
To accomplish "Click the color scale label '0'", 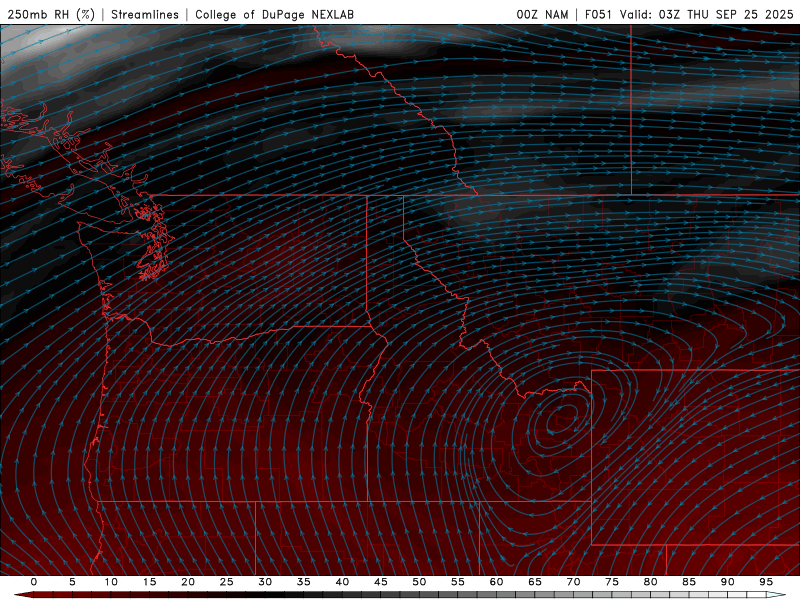I will tap(34, 582).
